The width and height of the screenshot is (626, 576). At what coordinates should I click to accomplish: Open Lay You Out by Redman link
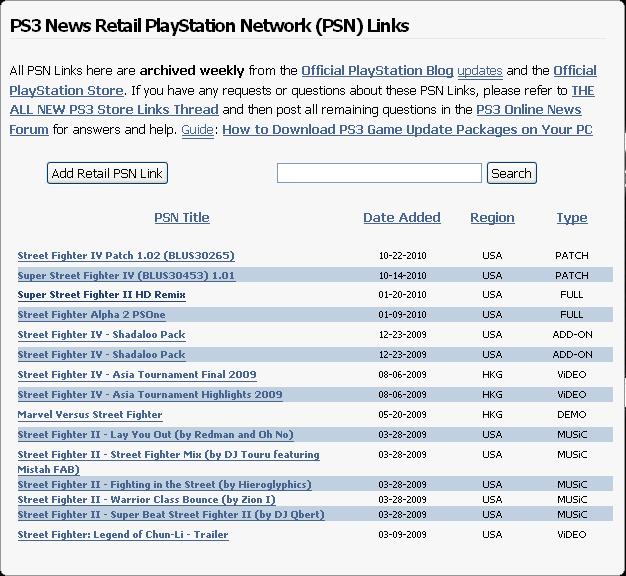coord(156,434)
